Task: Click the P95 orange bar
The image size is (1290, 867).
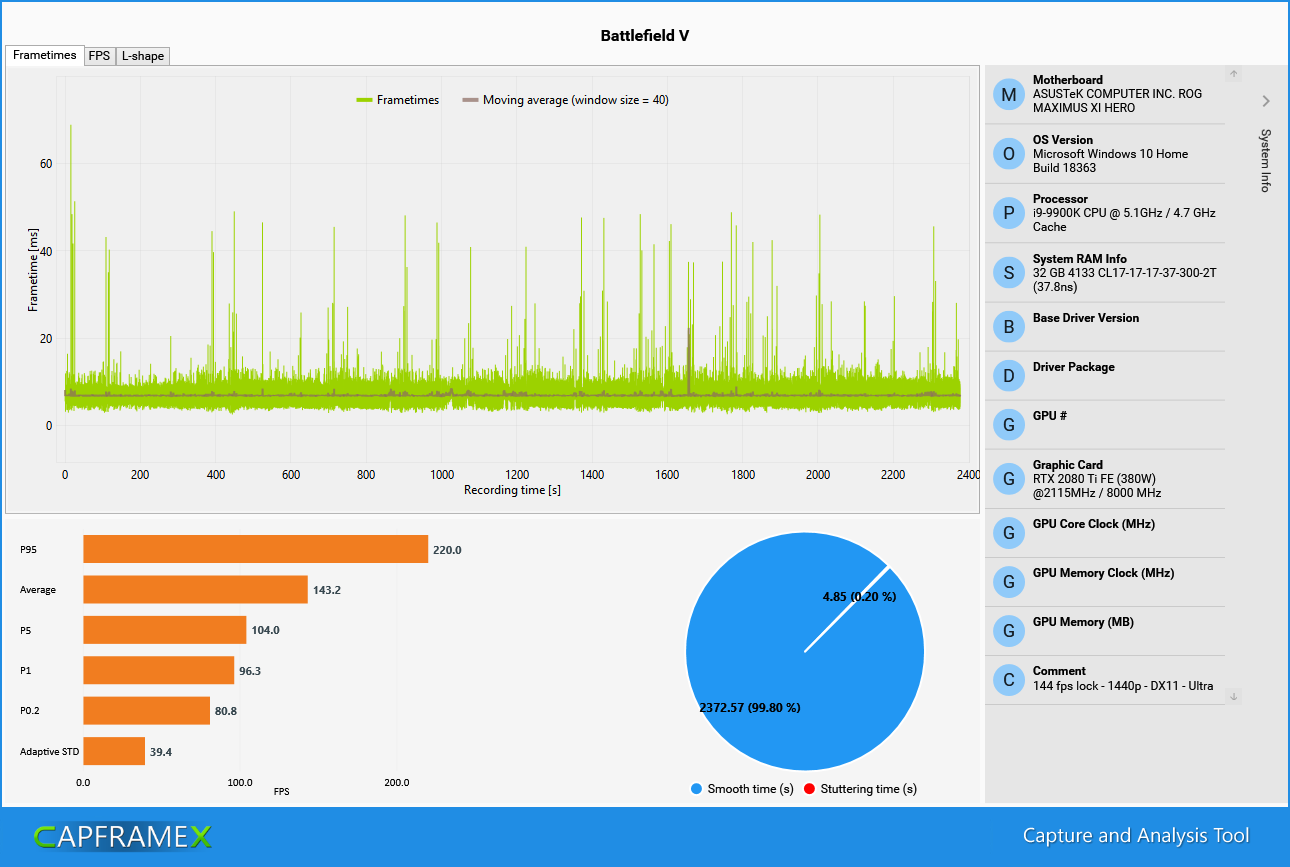Action: click(255, 549)
